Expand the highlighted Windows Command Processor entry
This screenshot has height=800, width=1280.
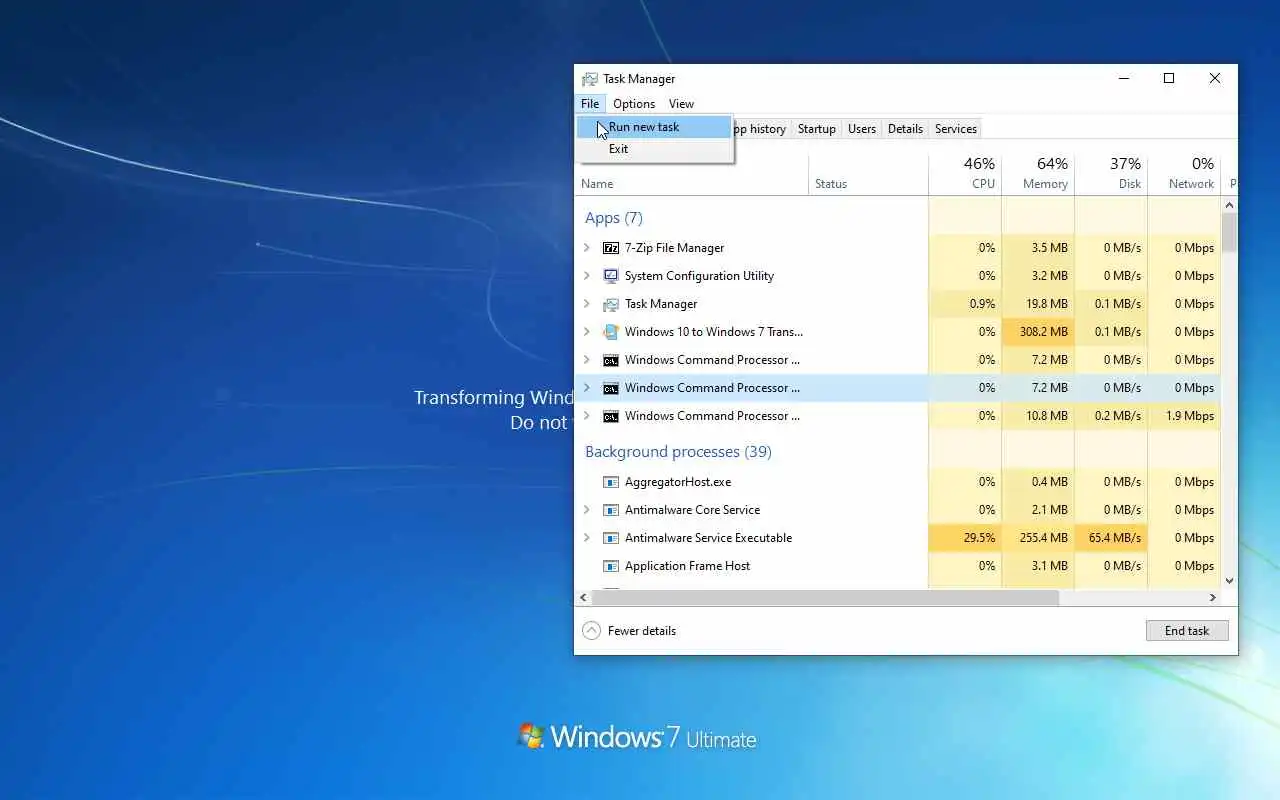(587, 388)
